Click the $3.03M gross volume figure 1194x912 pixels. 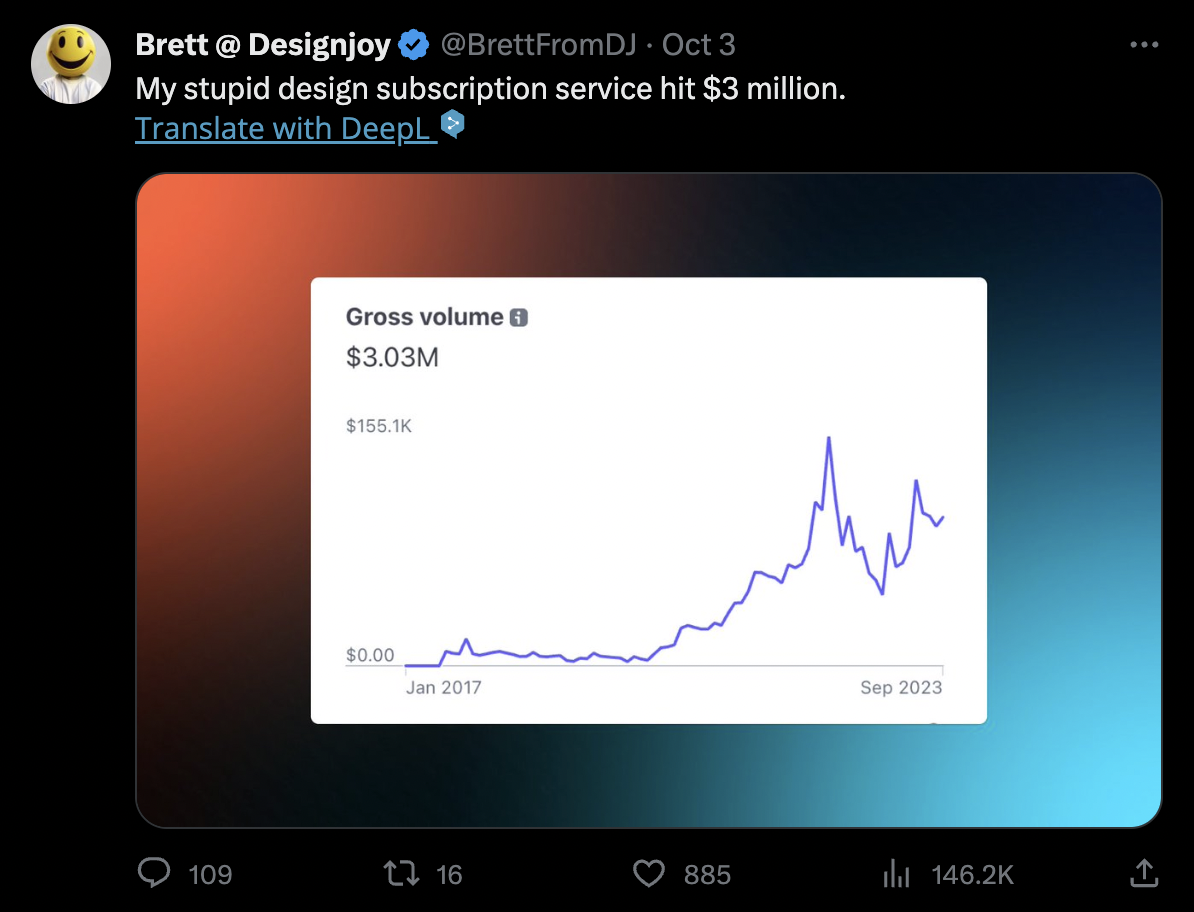point(392,357)
